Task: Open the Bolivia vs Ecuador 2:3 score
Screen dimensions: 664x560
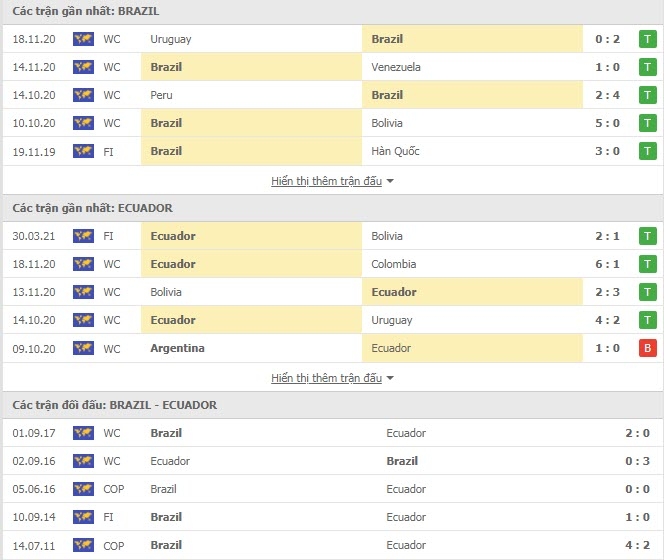Action: tap(607, 292)
